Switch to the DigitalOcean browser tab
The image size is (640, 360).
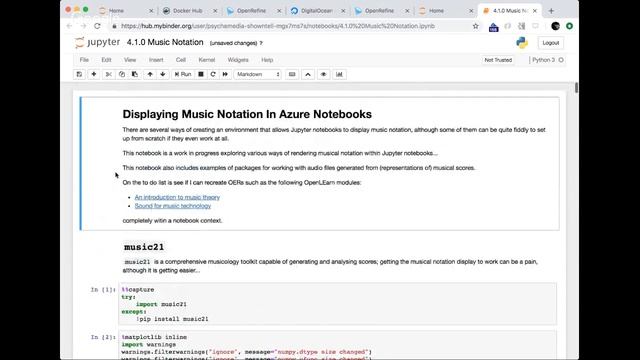(317, 11)
